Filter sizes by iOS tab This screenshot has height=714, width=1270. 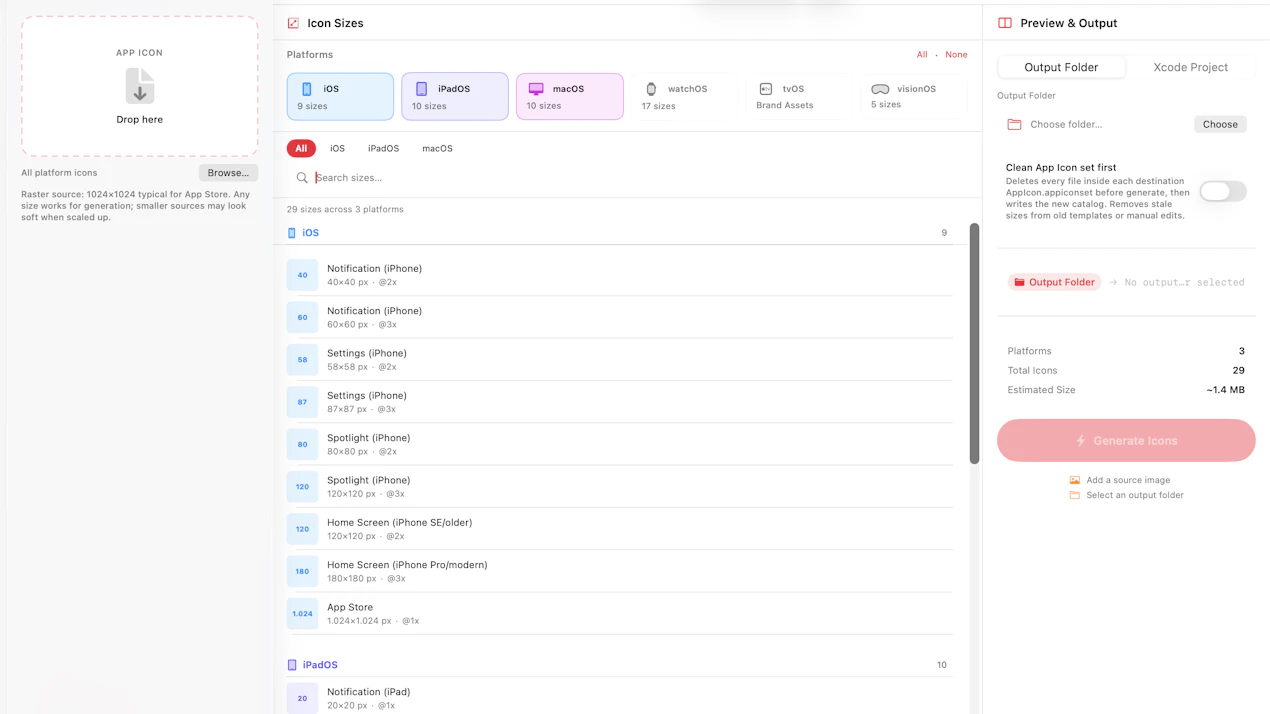(x=337, y=148)
